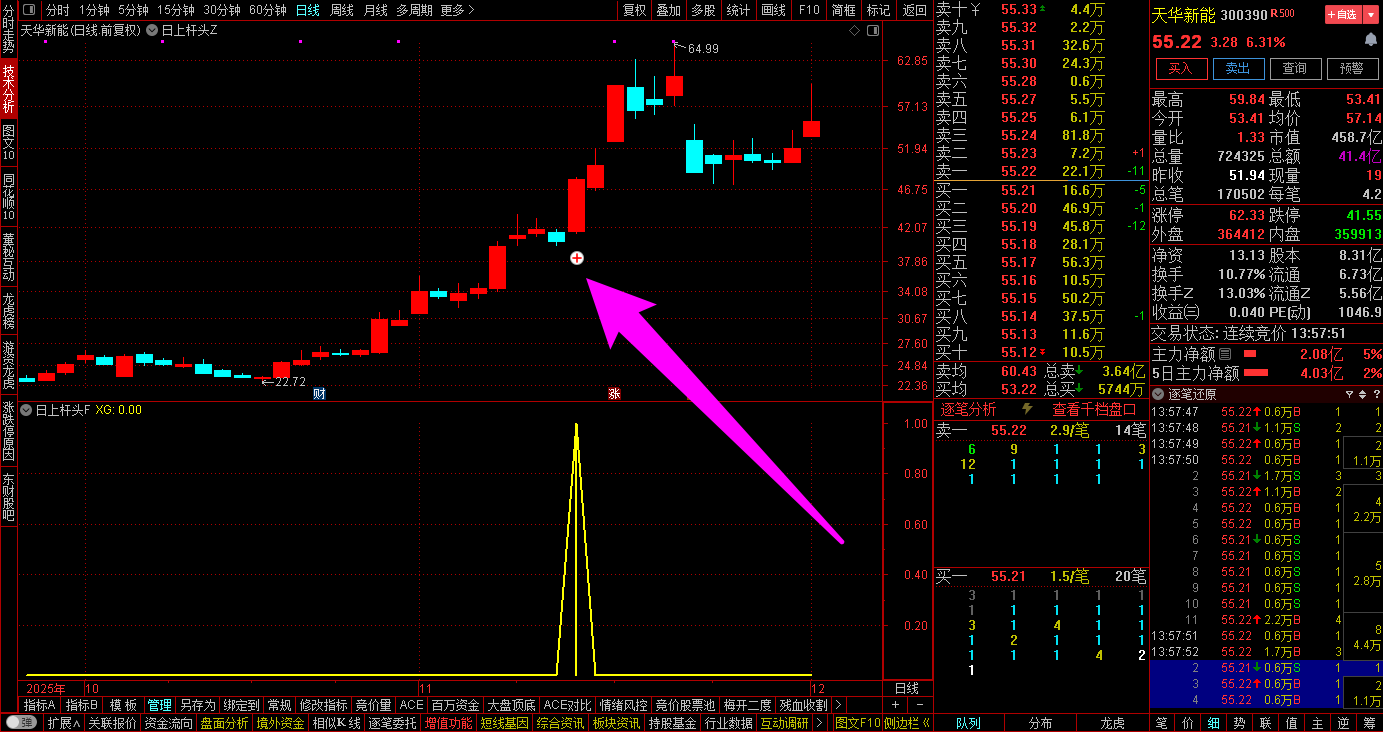Add stock with +自选 button
The width and height of the screenshot is (1383, 732).
[x=1341, y=15]
